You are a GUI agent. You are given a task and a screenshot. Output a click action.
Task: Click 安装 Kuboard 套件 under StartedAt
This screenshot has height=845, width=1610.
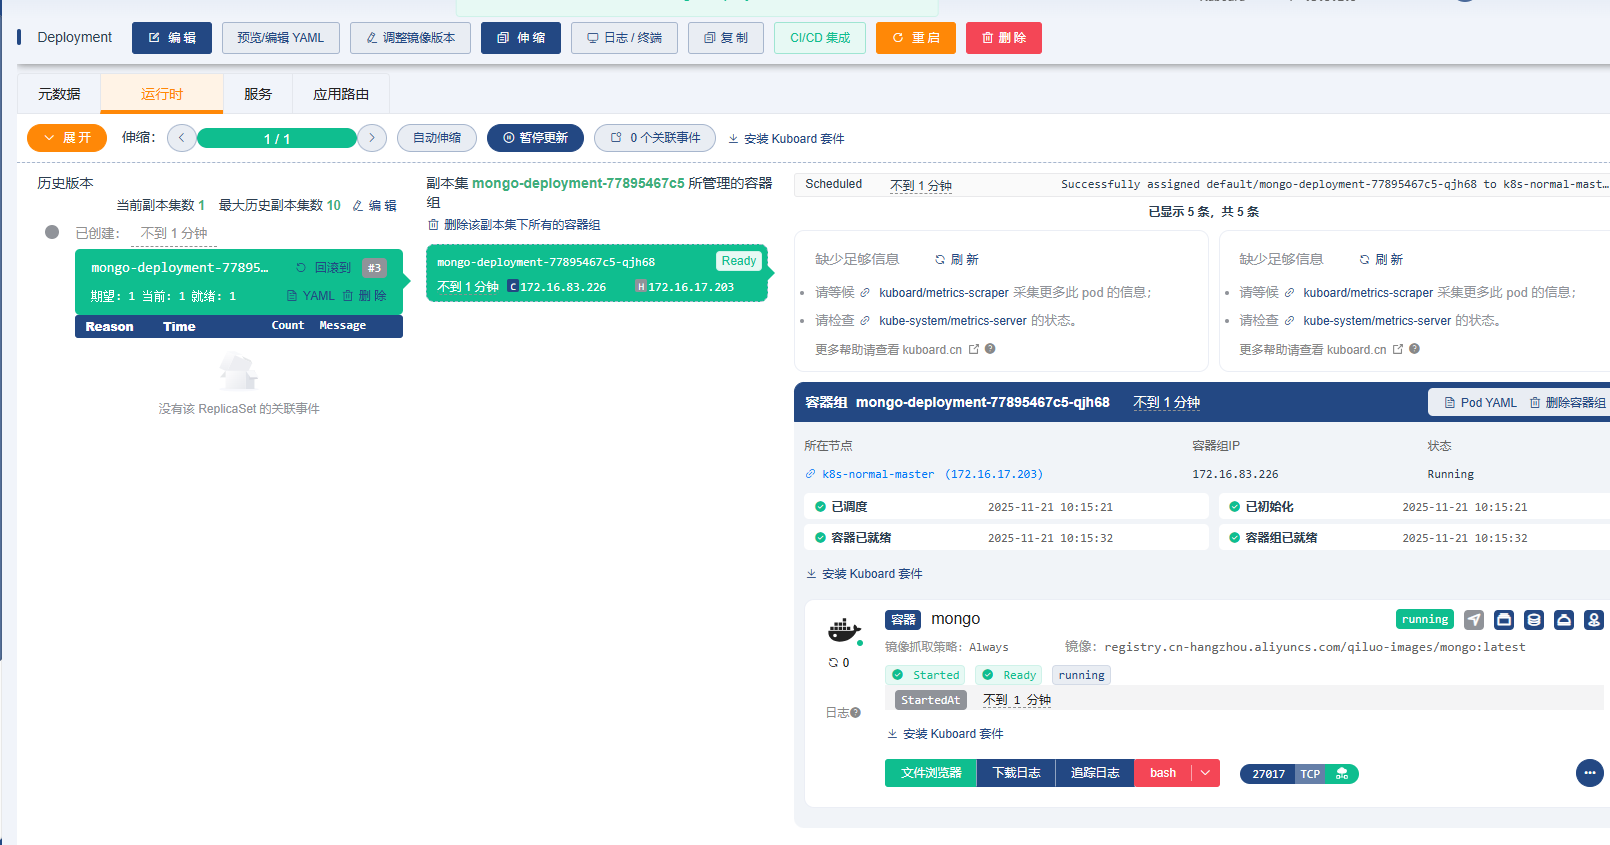pos(945,734)
